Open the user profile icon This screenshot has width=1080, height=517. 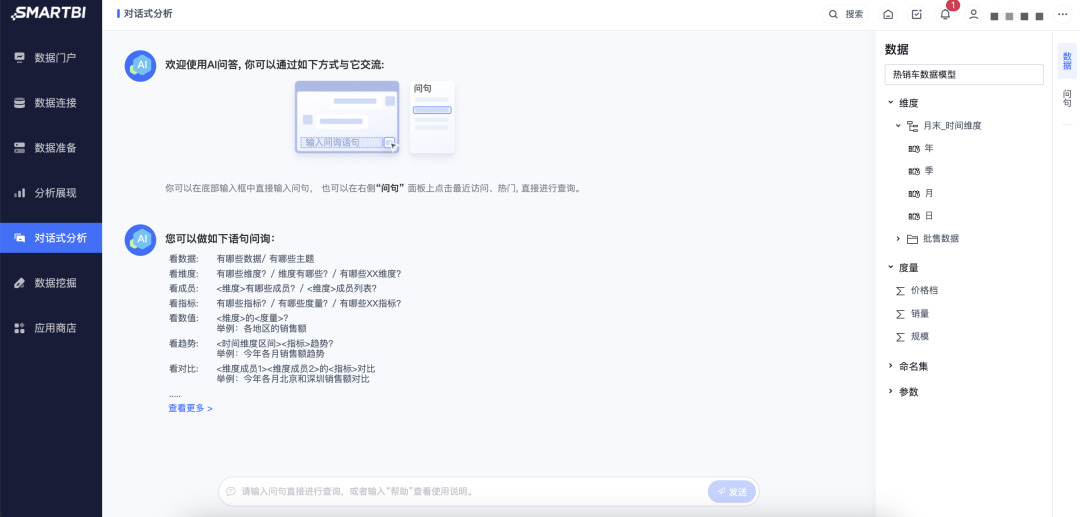[x=973, y=14]
